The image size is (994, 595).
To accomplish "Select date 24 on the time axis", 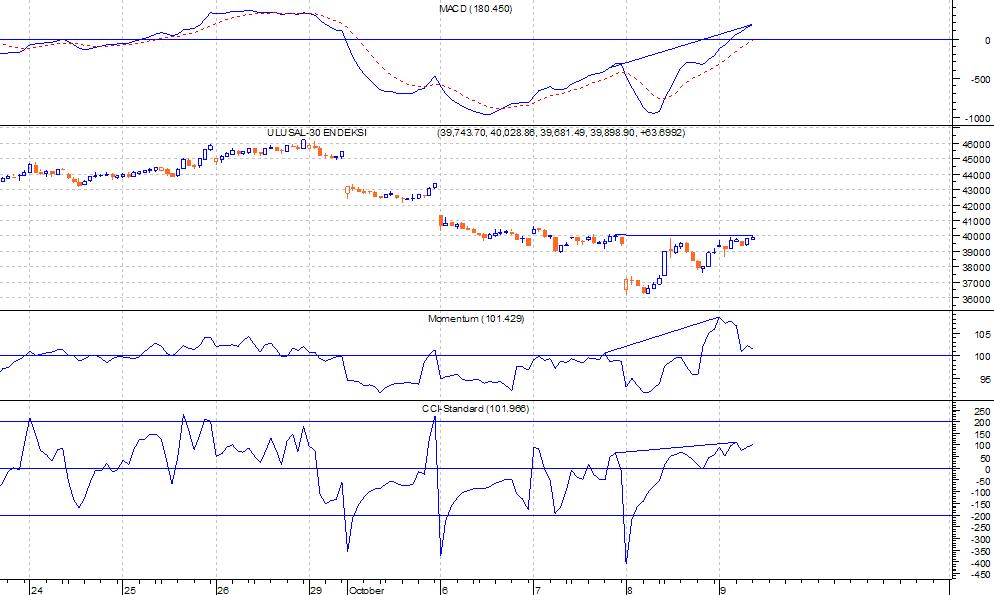I will pyautogui.click(x=37, y=590).
